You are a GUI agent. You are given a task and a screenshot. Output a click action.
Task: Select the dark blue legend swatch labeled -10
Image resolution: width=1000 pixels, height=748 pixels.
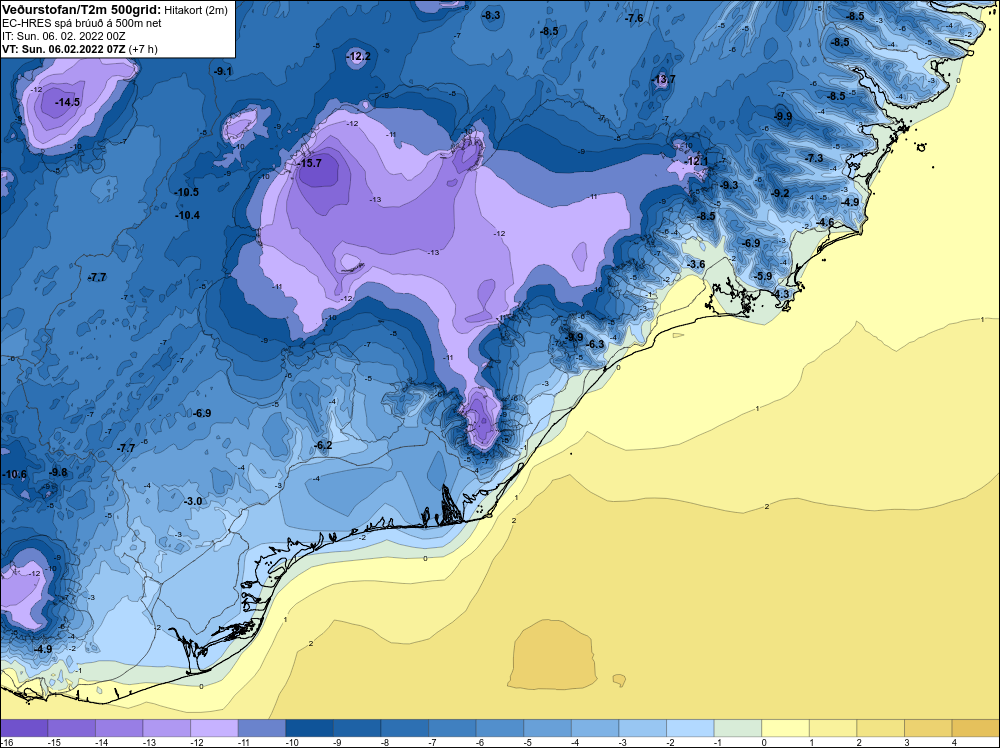pos(309,728)
